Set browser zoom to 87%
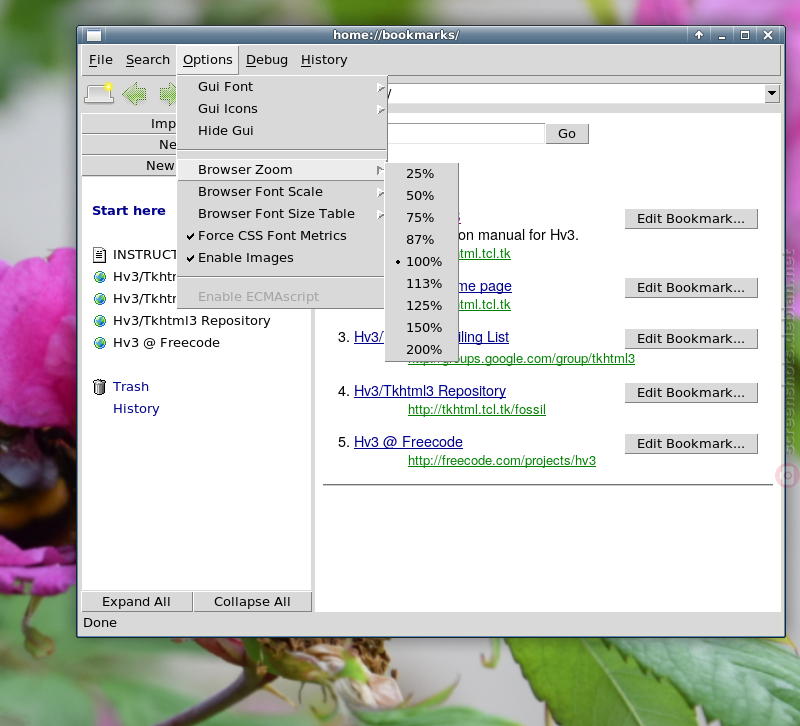The width and height of the screenshot is (800, 726). coord(421,240)
